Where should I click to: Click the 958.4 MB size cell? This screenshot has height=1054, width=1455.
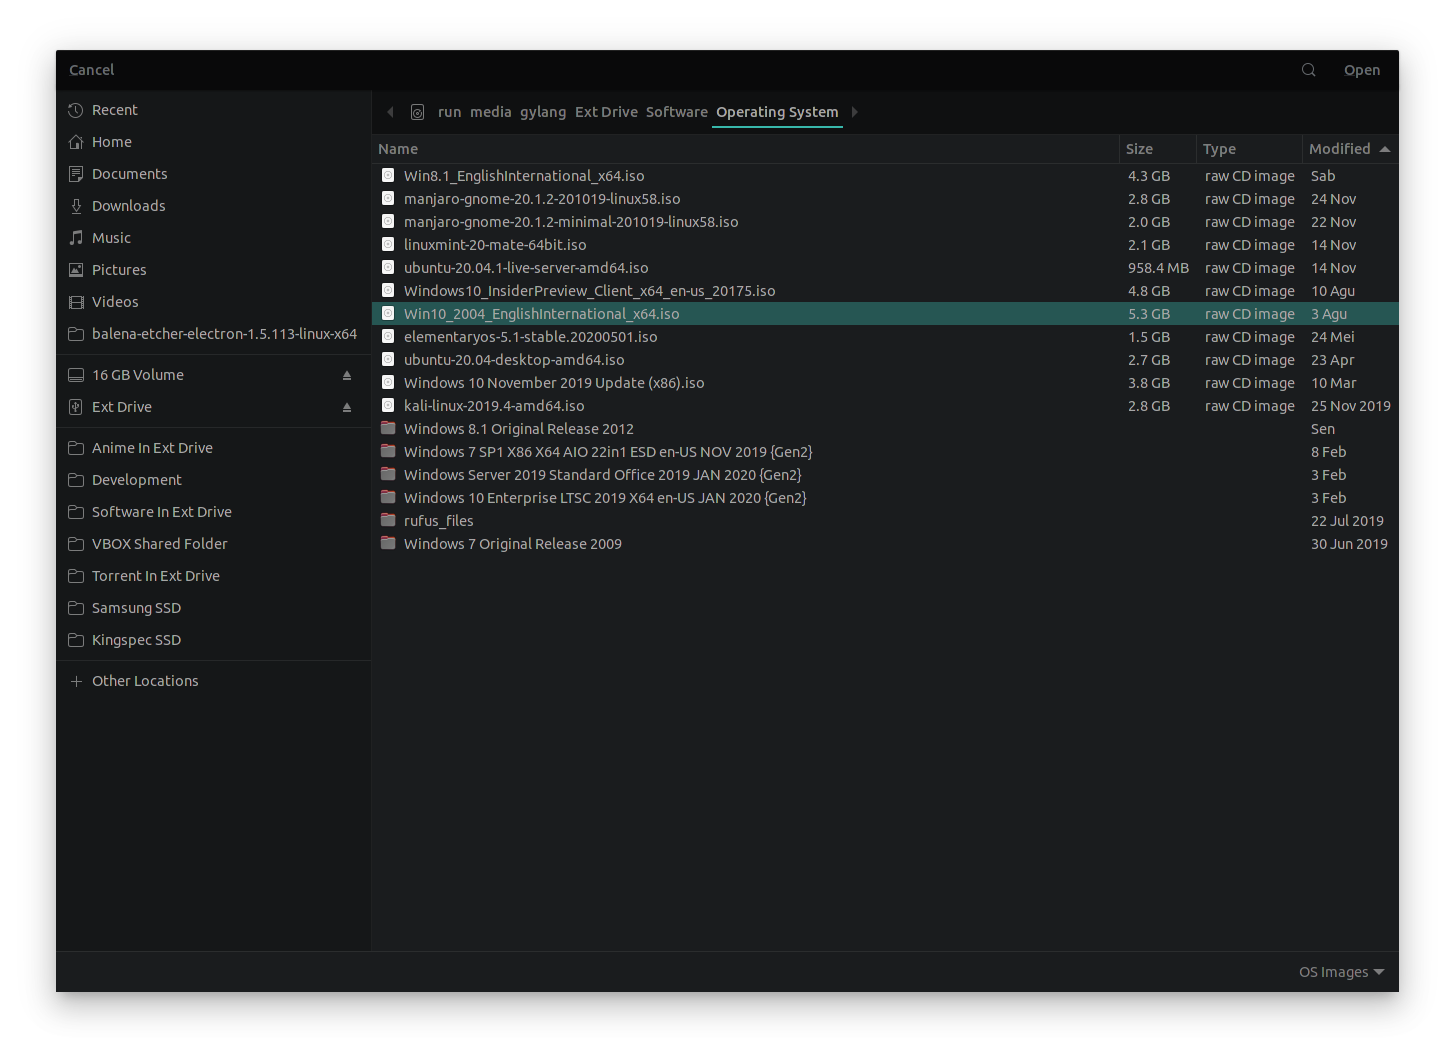tap(1158, 268)
